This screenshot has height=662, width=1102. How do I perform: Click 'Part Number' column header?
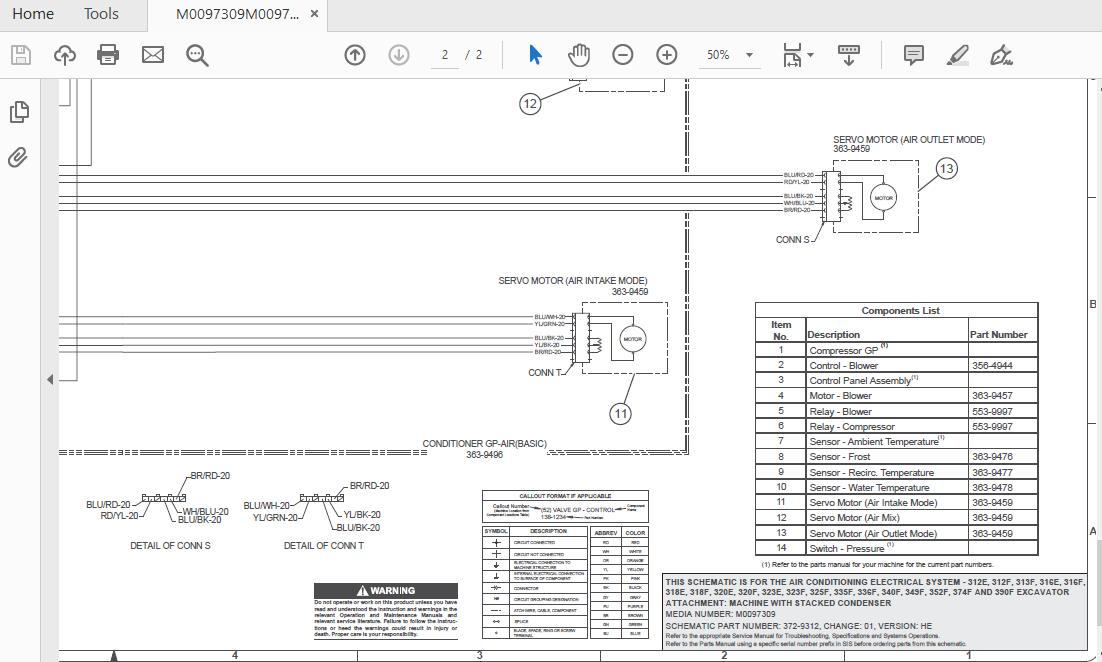click(998, 335)
